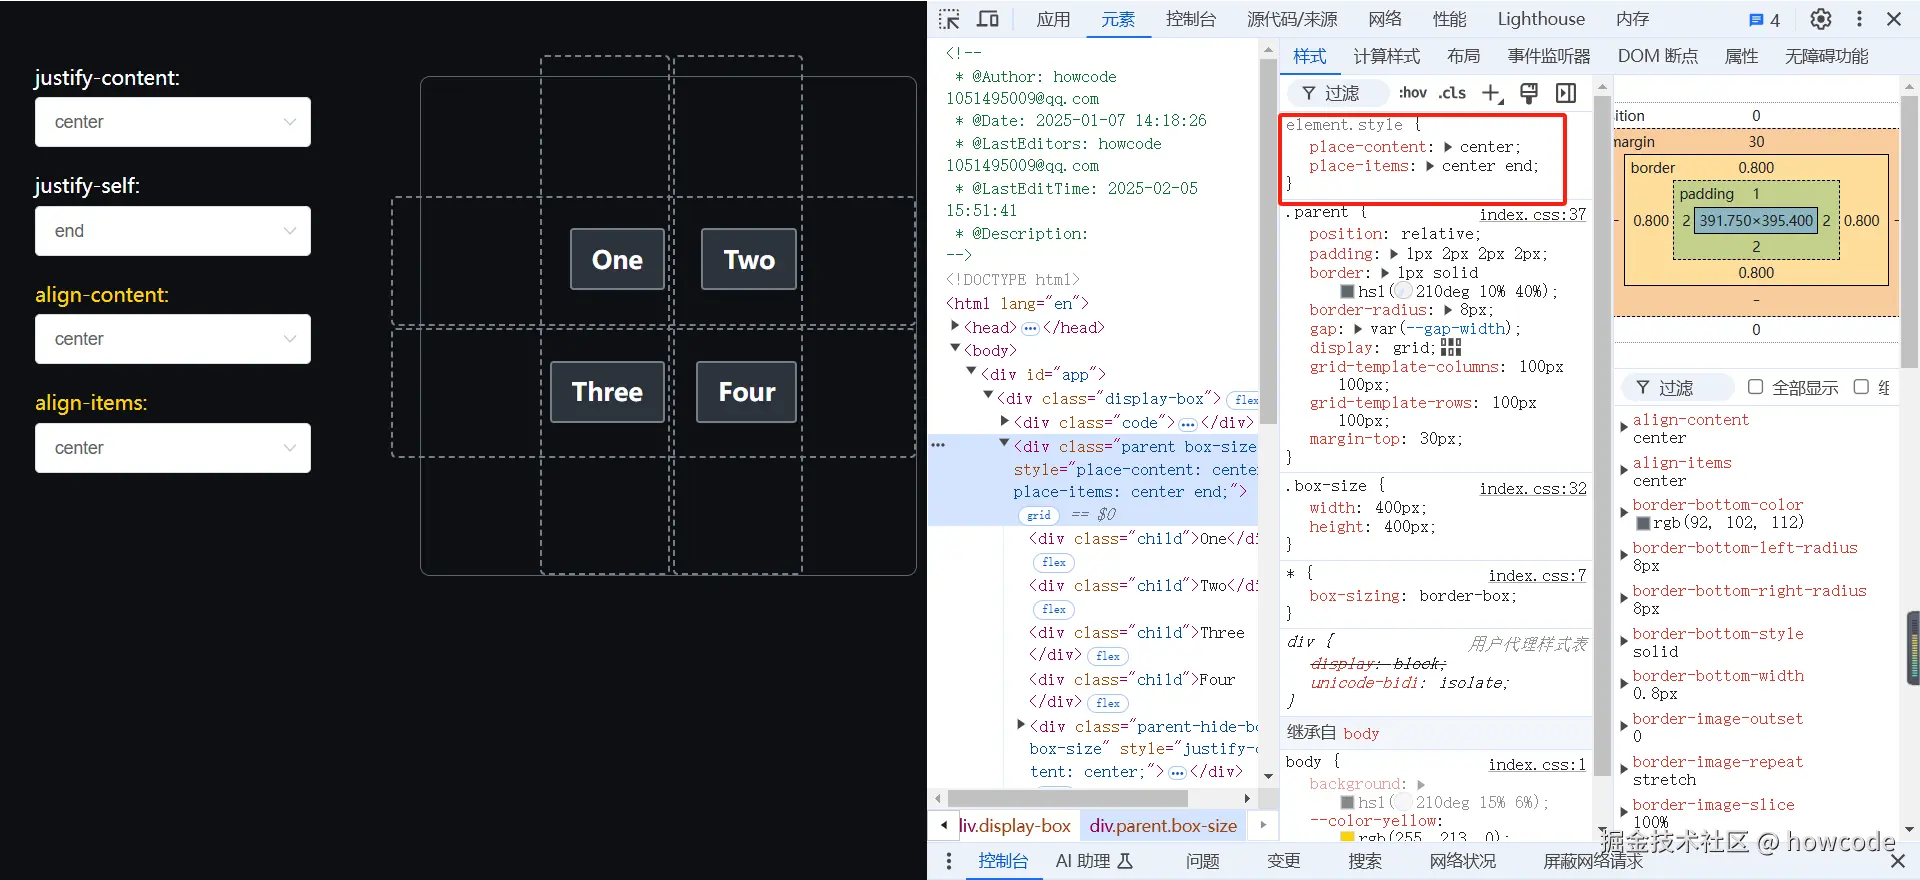Switch to the 网络 Network tab
Viewport: 1920px width, 880px height.
pyautogui.click(x=1385, y=19)
